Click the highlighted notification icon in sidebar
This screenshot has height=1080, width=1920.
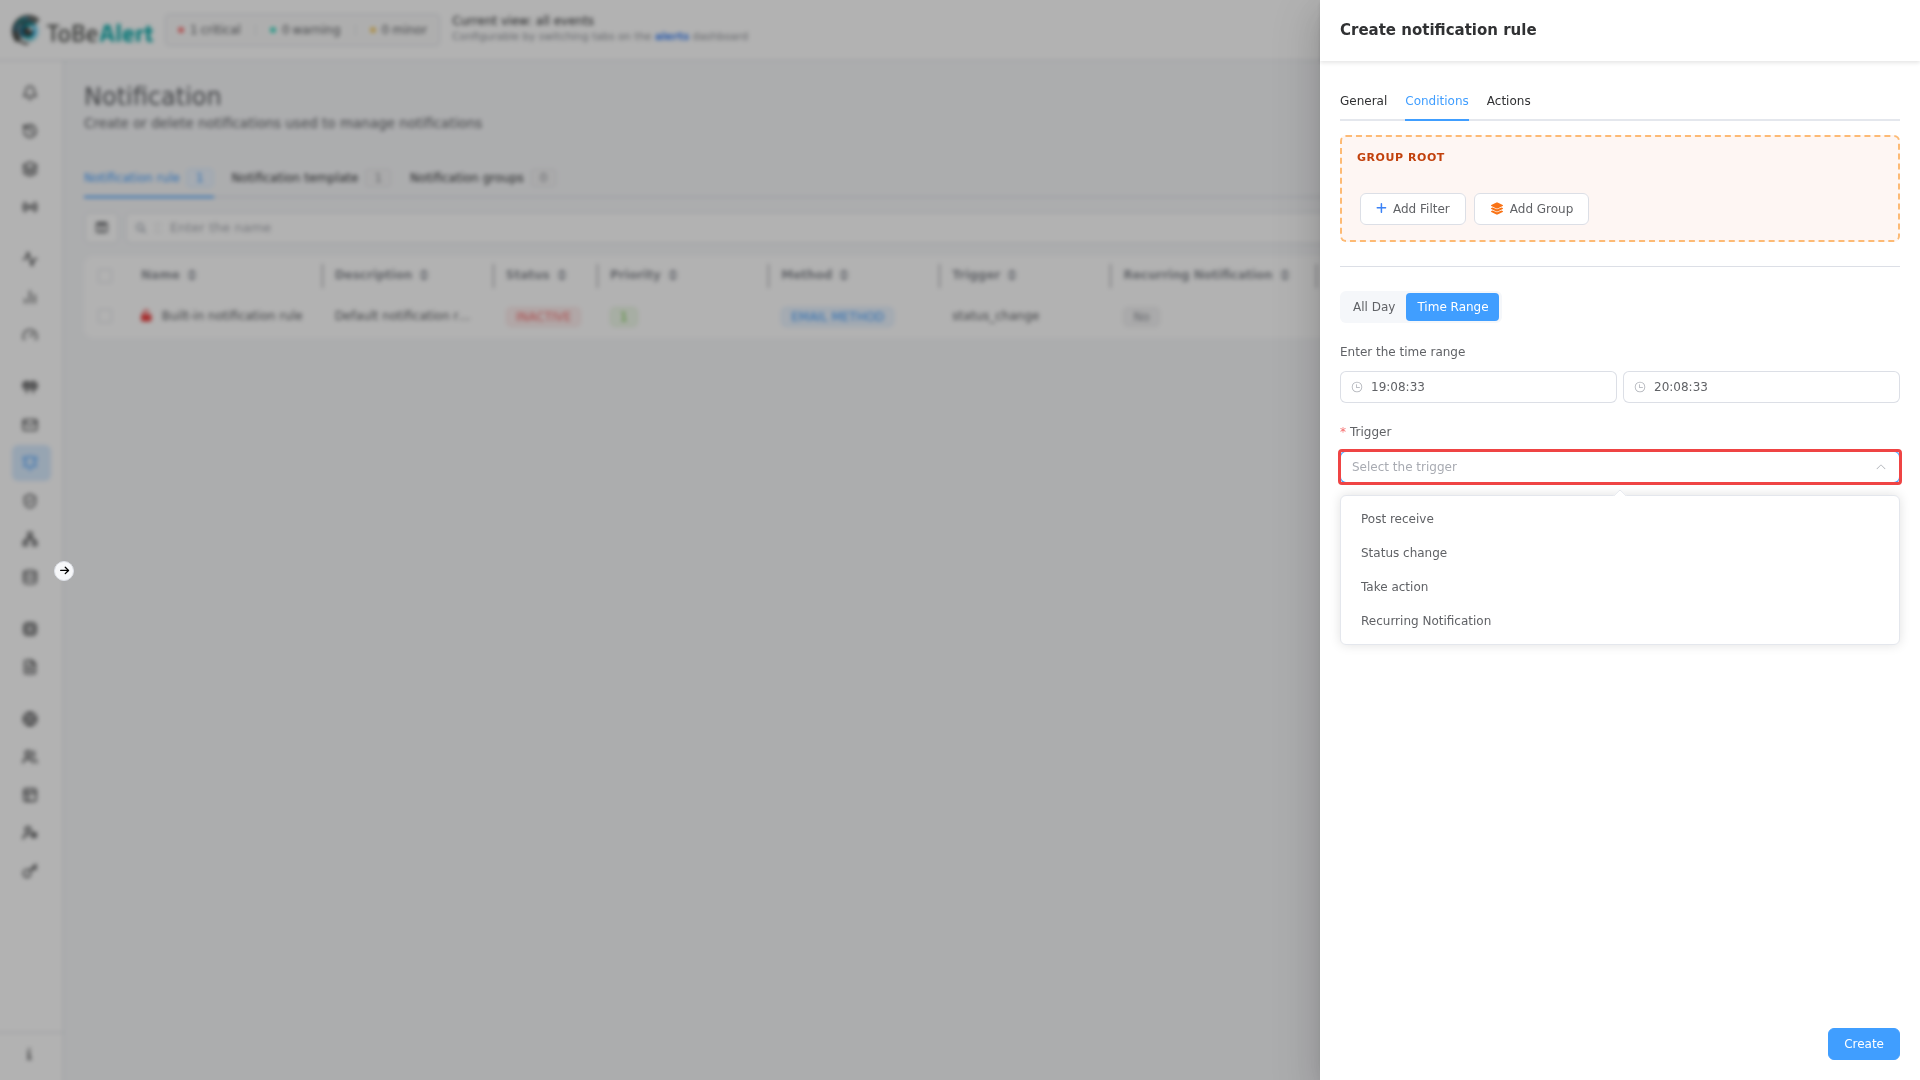pyautogui.click(x=30, y=463)
